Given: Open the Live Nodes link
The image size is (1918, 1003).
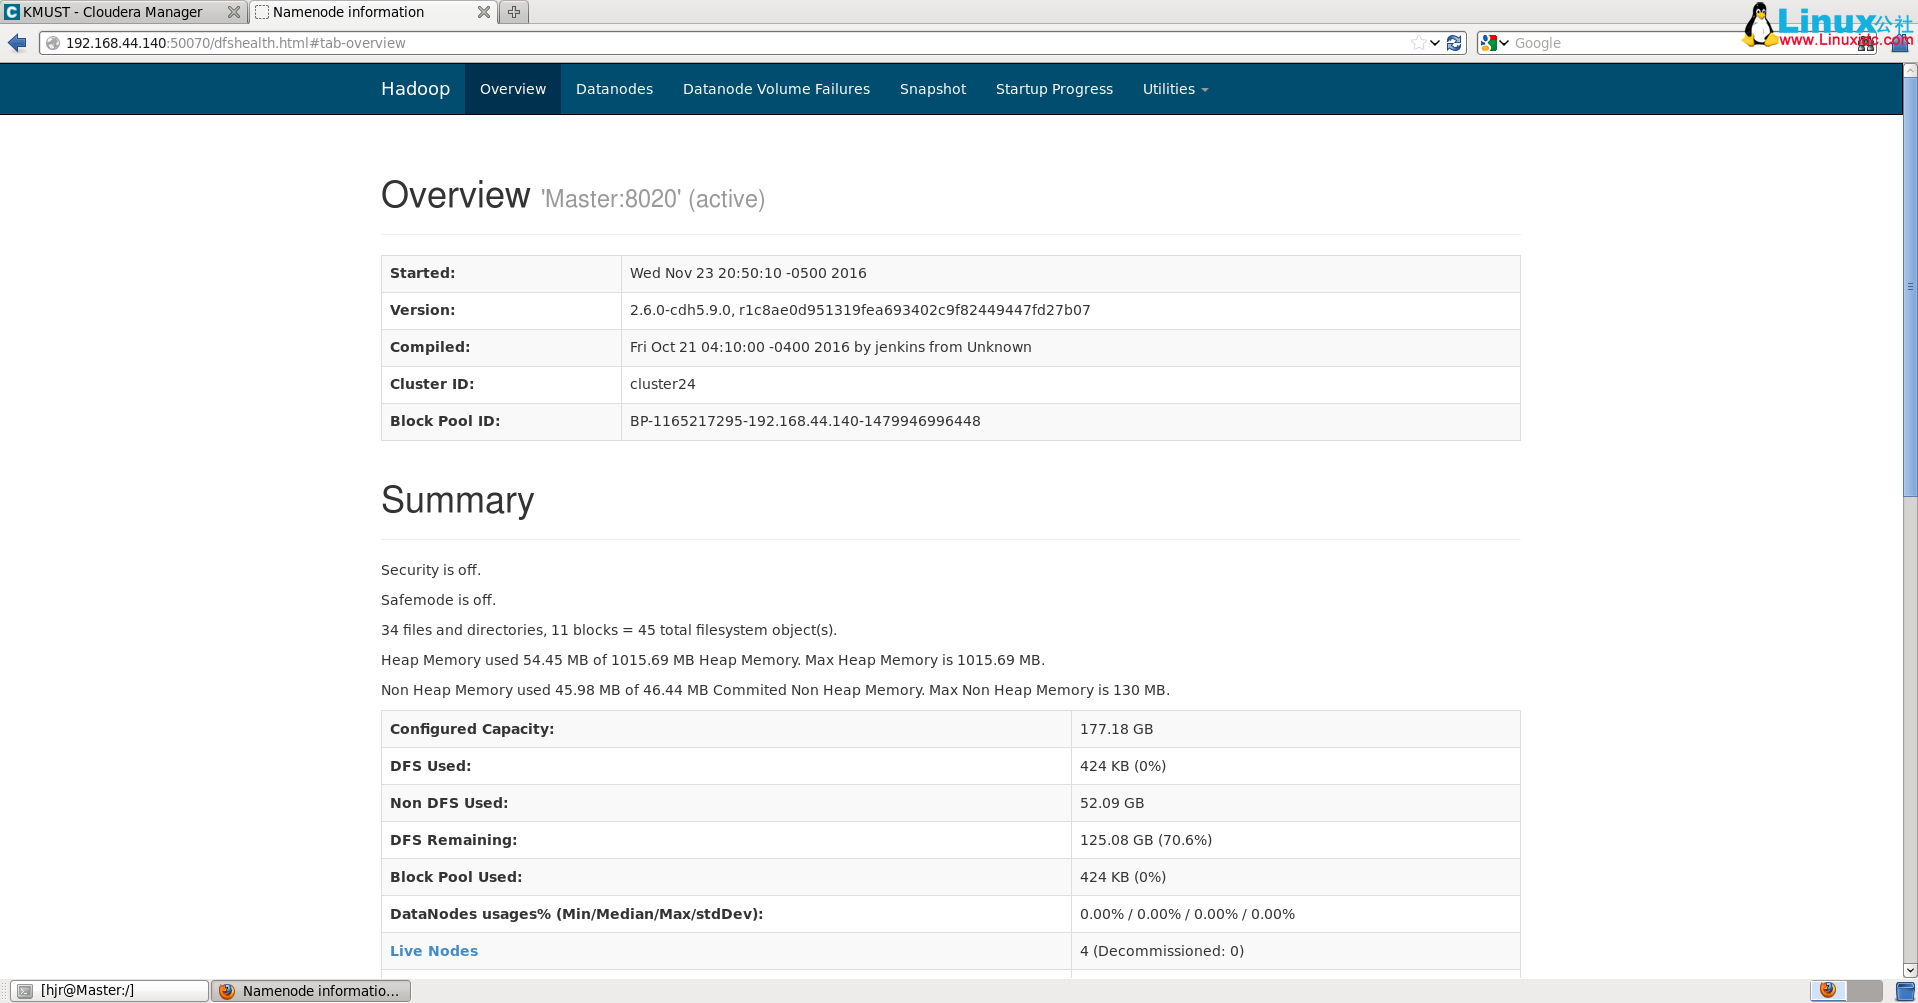Looking at the screenshot, I should (x=434, y=951).
